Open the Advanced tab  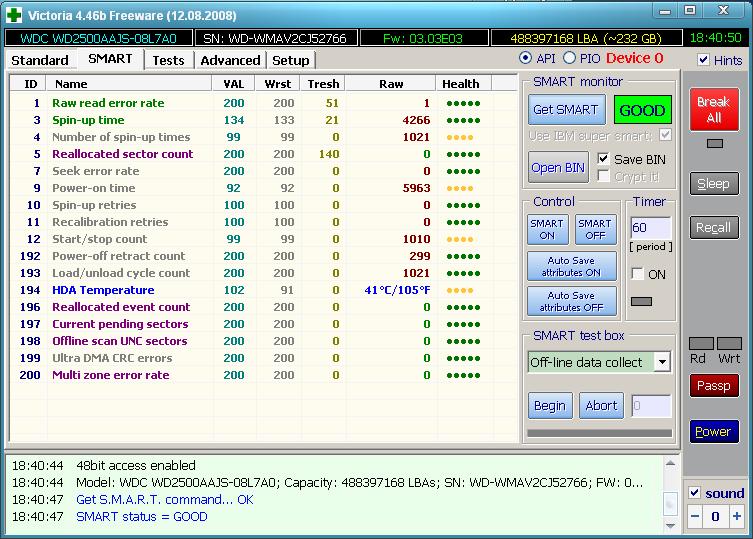point(230,61)
